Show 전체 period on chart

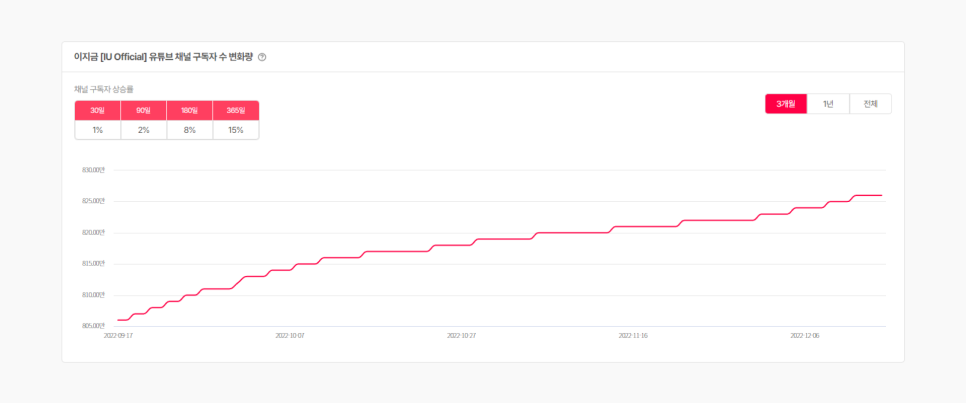[x=871, y=104]
